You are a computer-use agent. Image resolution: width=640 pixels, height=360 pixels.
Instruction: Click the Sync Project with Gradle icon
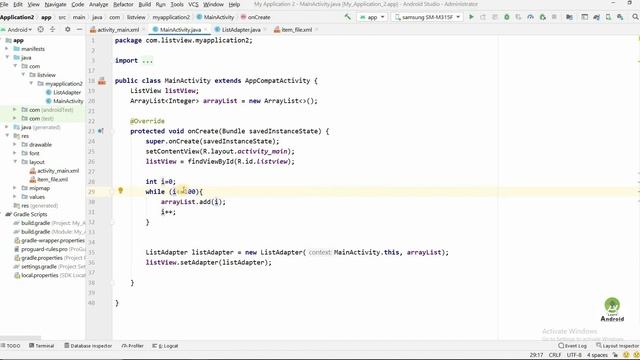596,17
